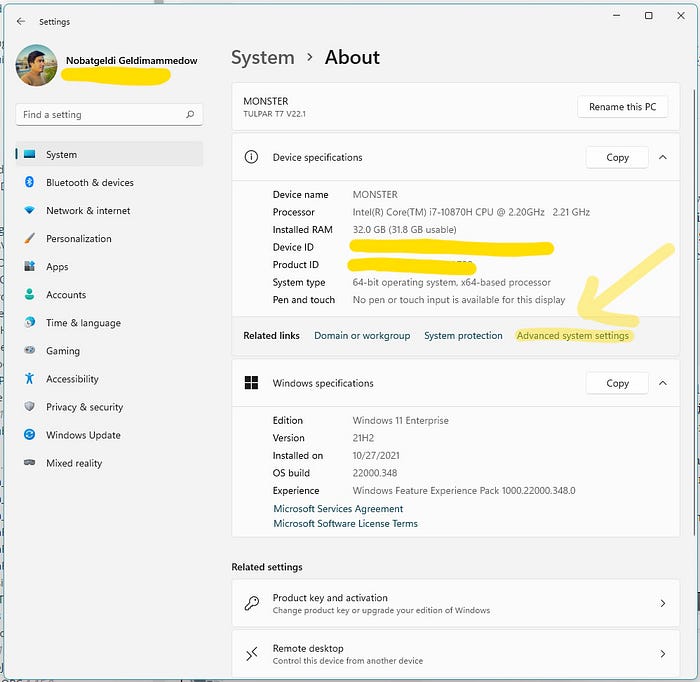Open the Apps settings label
Screen dimensions: 700x682
click(x=57, y=267)
